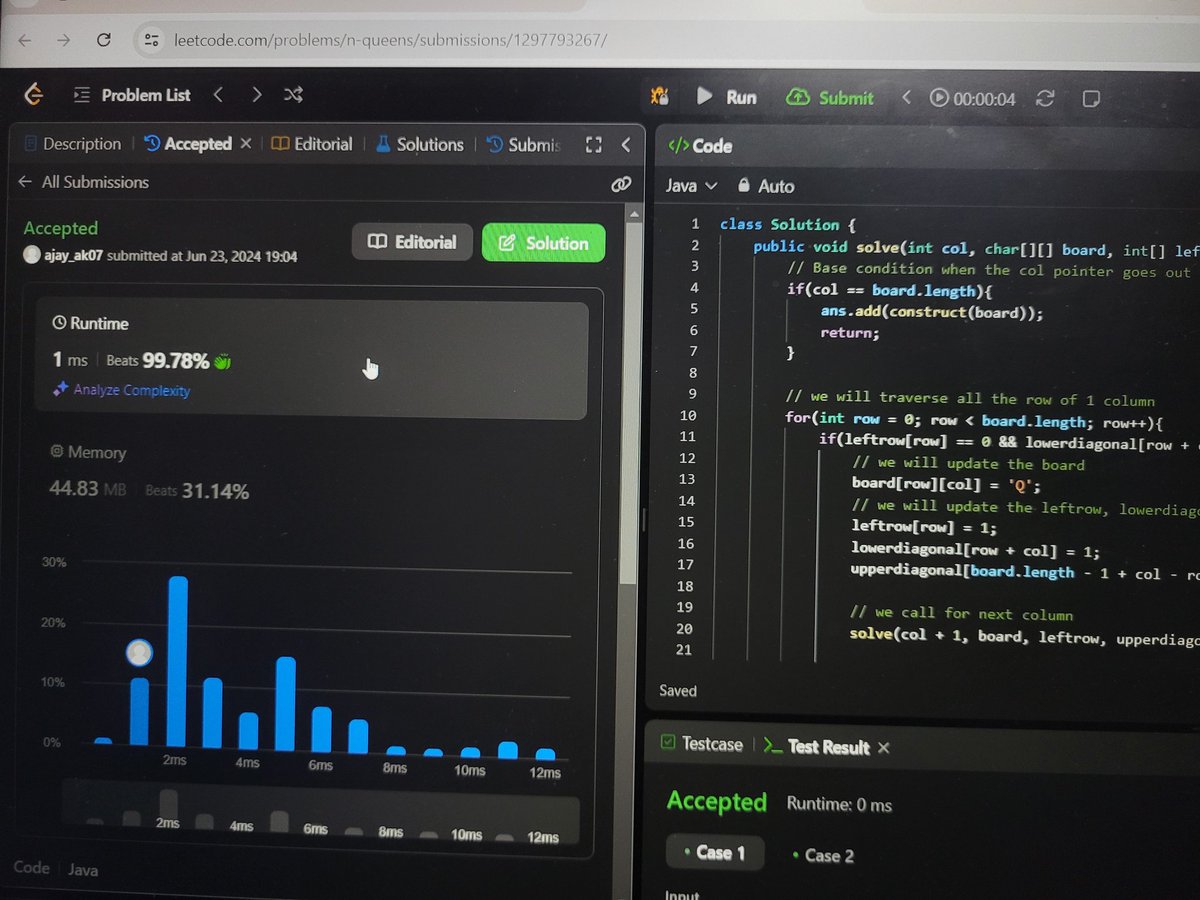1200x900 pixels.
Task: Click 'Code | Java' label below chart
Action: click(x=56, y=868)
